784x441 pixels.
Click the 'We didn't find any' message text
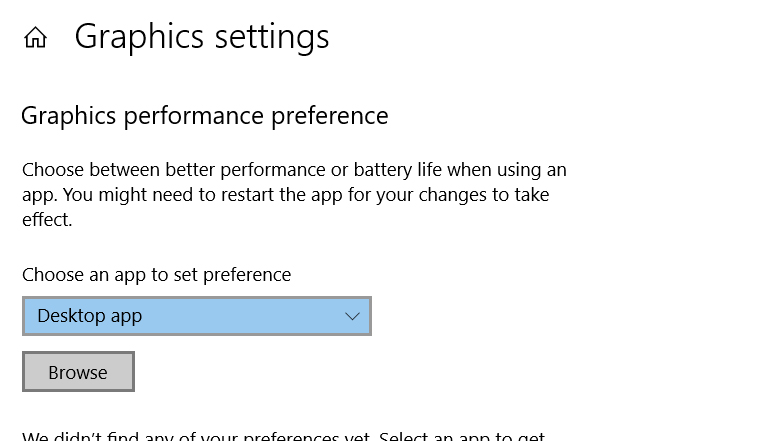[196, 435]
